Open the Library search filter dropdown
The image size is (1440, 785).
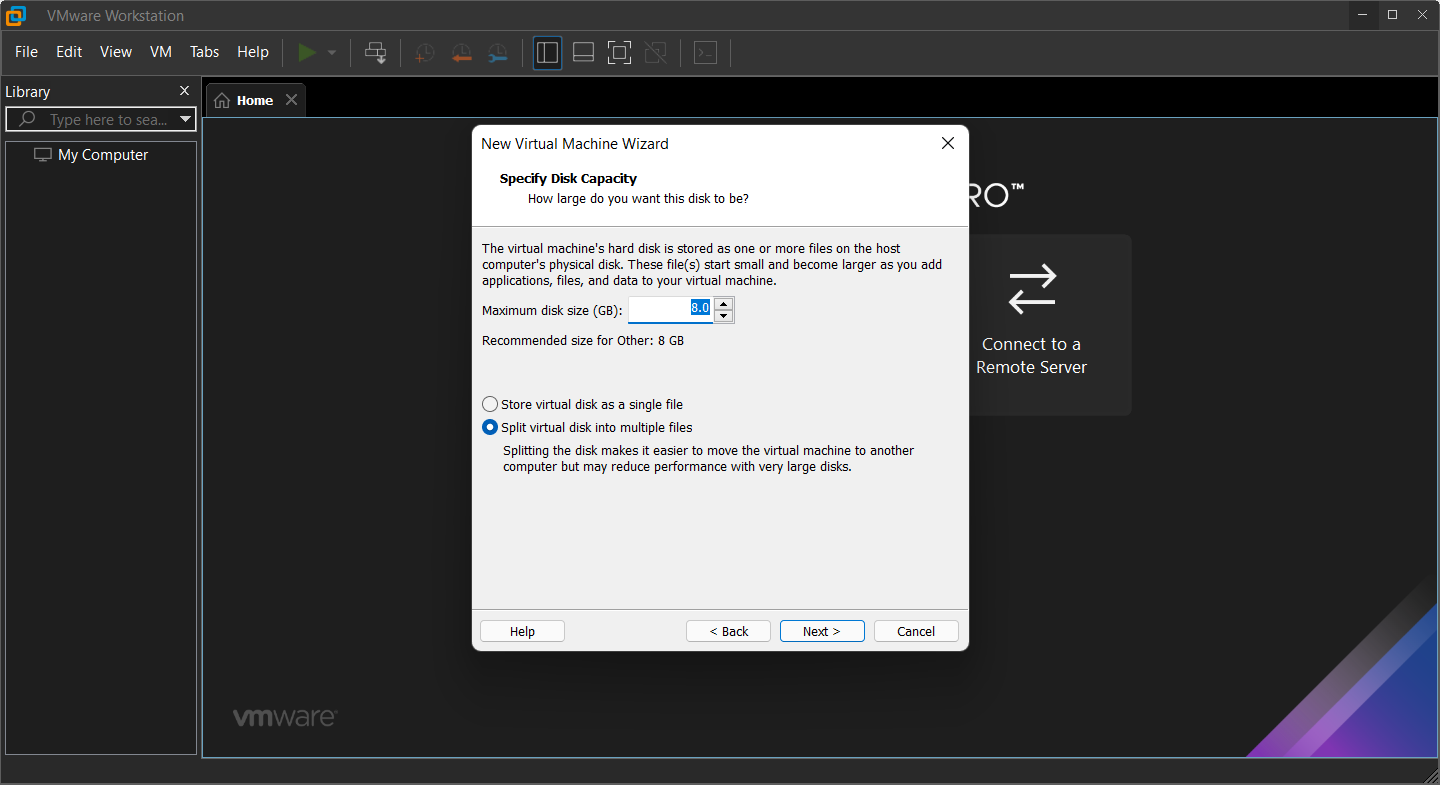[186, 119]
